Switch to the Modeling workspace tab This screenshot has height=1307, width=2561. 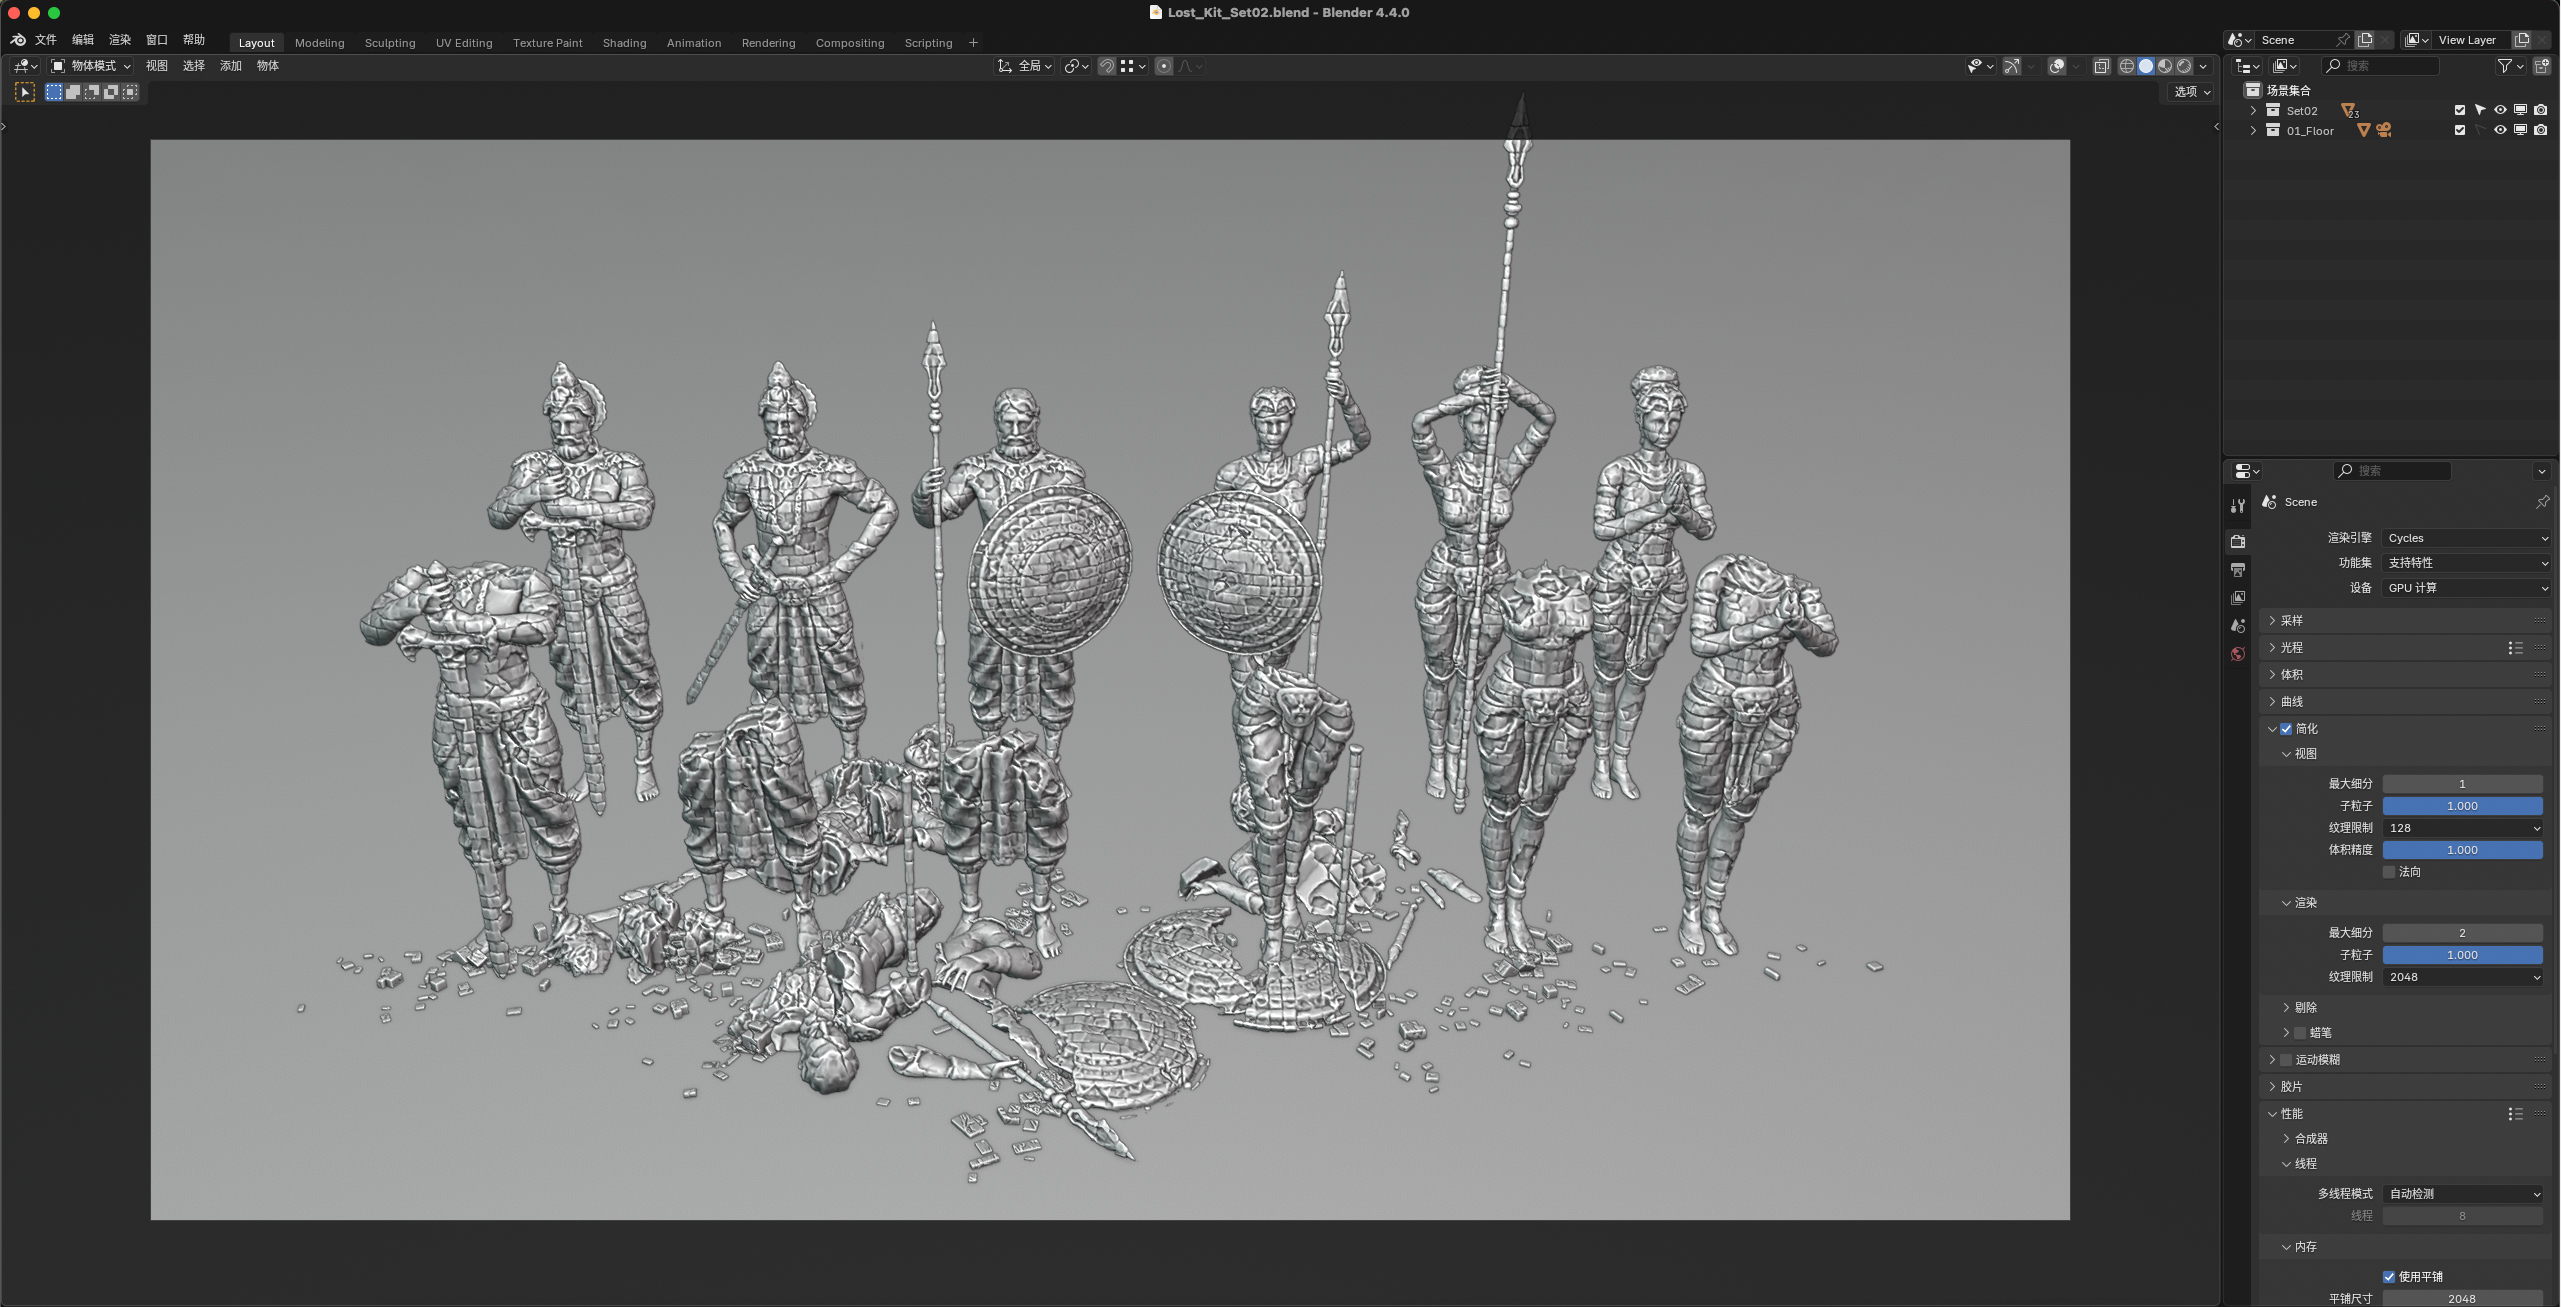click(x=319, y=43)
